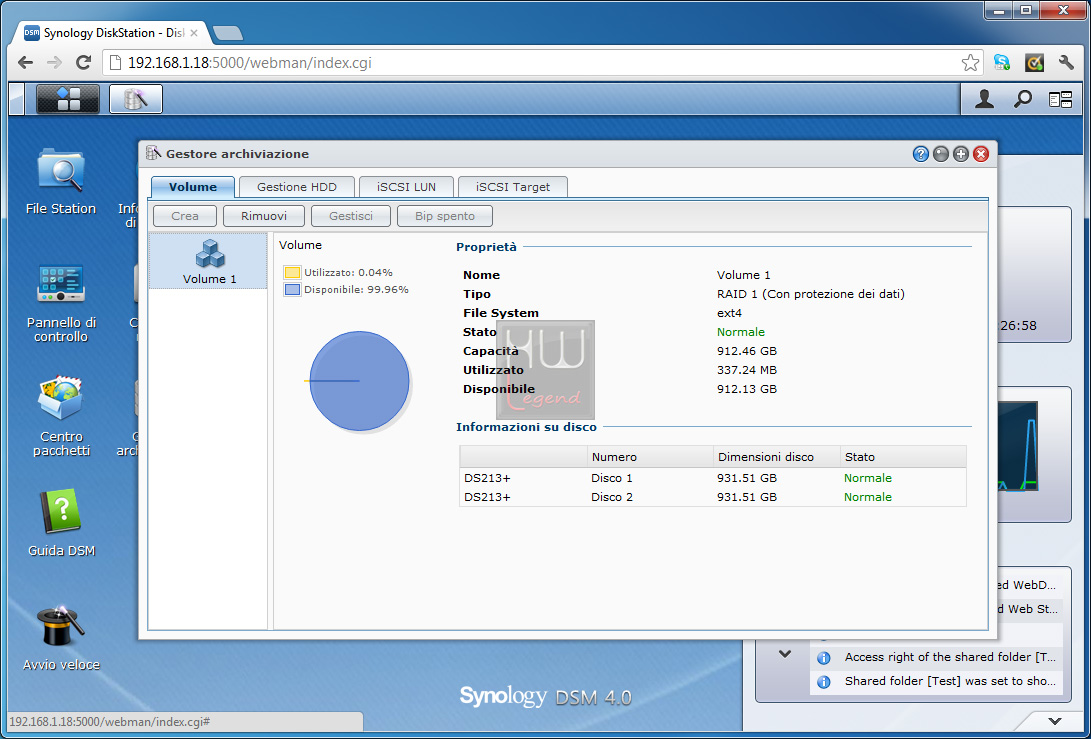Click the Gestisci button
The height and width of the screenshot is (739, 1091).
pyautogui.click(x=351, y=216)
